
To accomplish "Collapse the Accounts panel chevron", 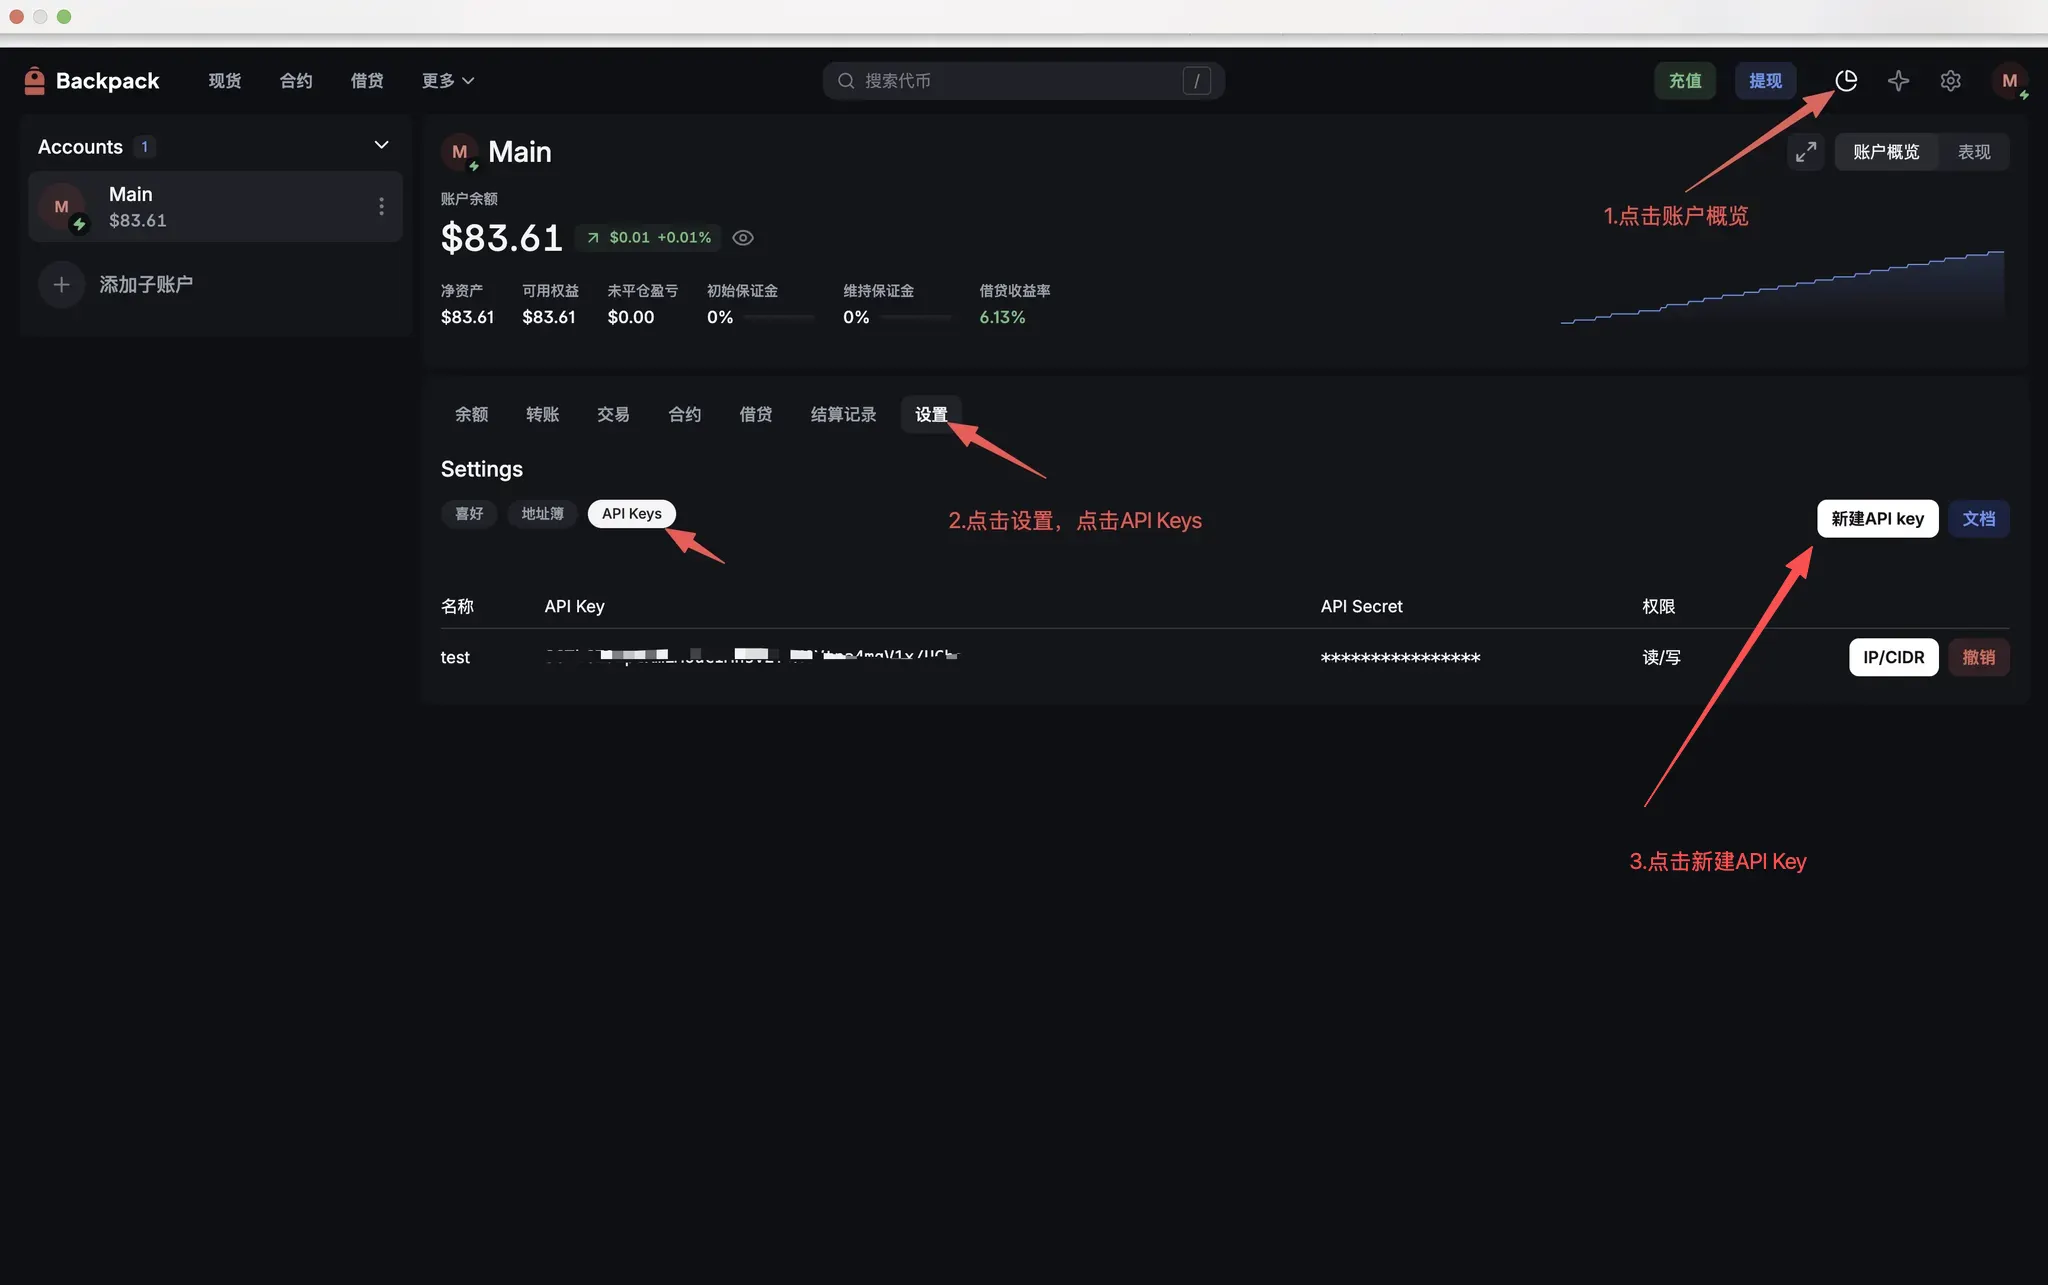I will 381,146.
